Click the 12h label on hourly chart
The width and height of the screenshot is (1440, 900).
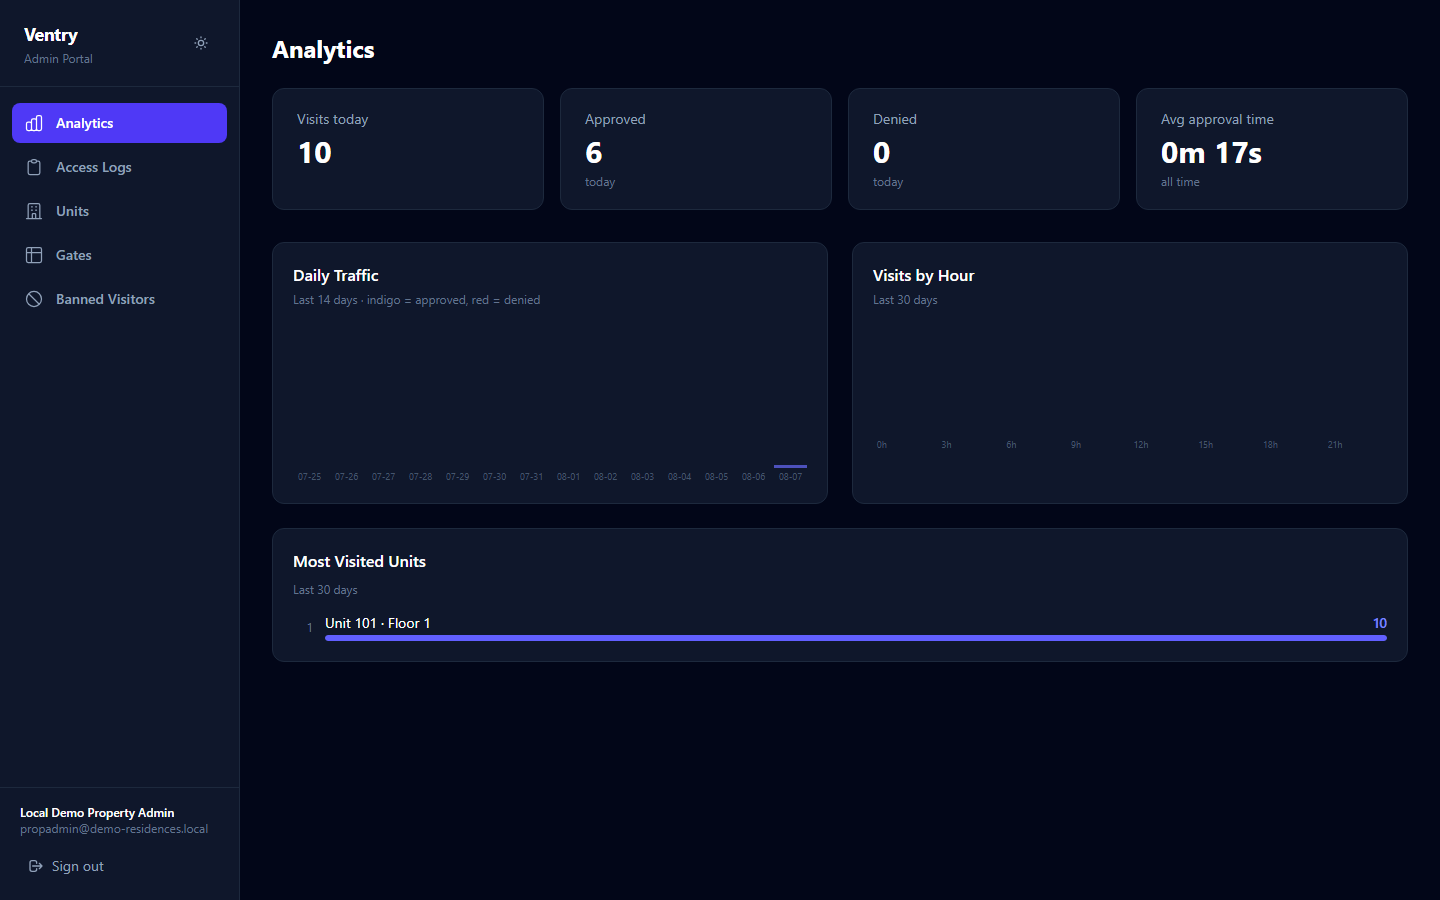[1141, 445]
